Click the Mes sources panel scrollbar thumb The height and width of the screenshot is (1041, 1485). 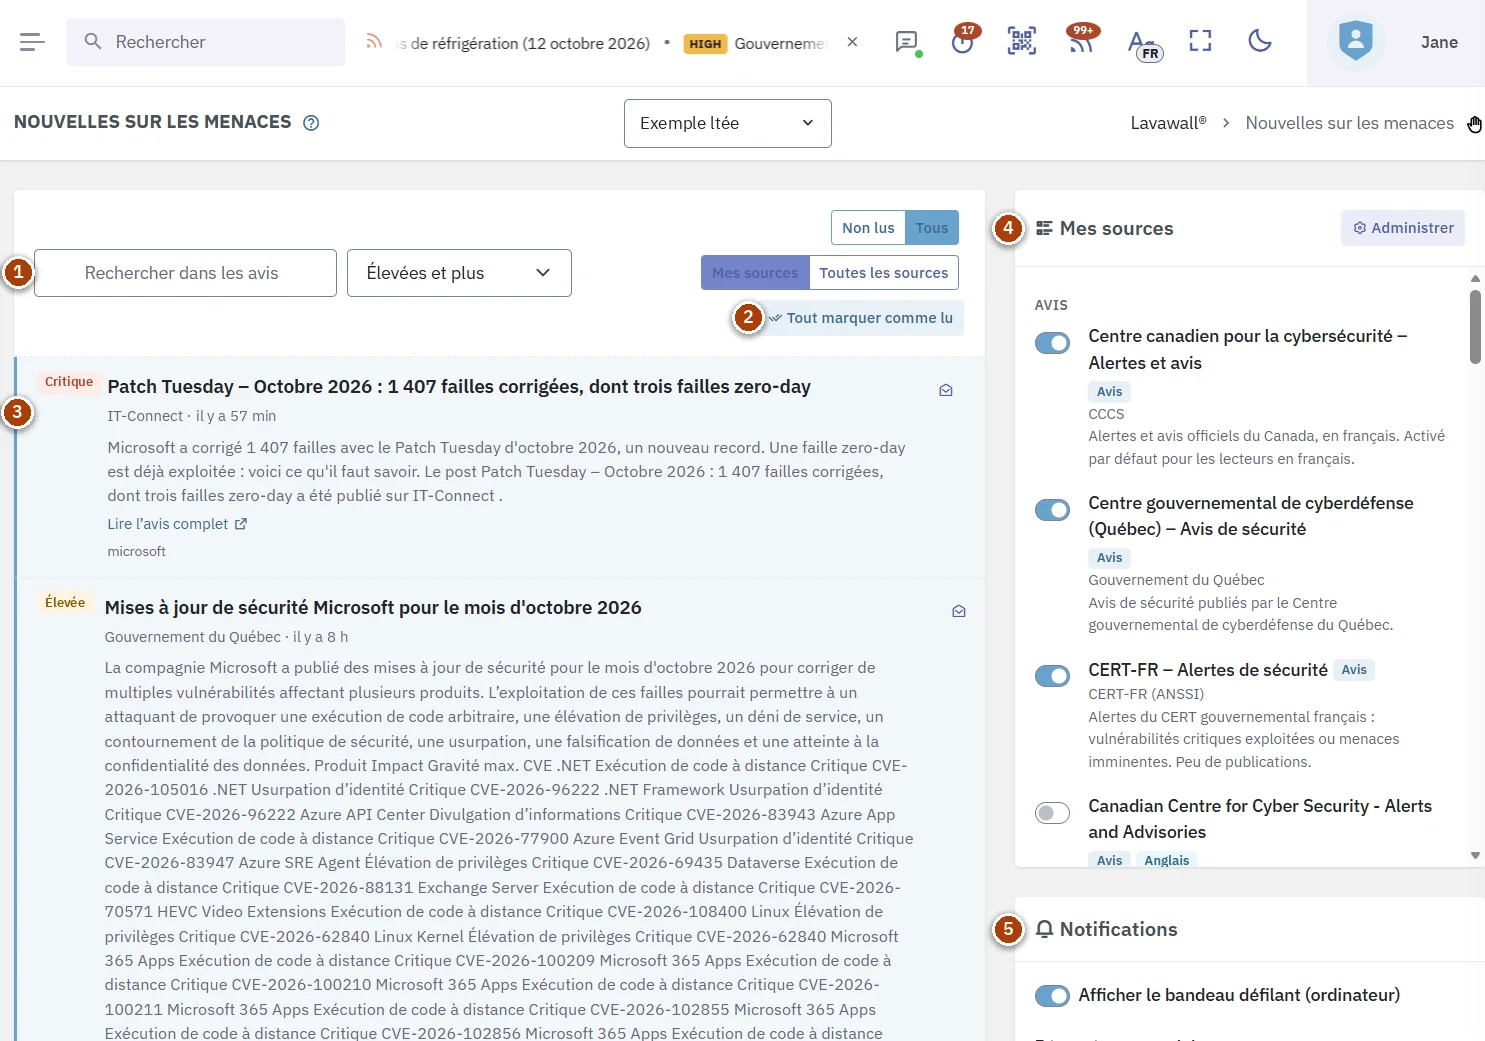click(1475, 327)
